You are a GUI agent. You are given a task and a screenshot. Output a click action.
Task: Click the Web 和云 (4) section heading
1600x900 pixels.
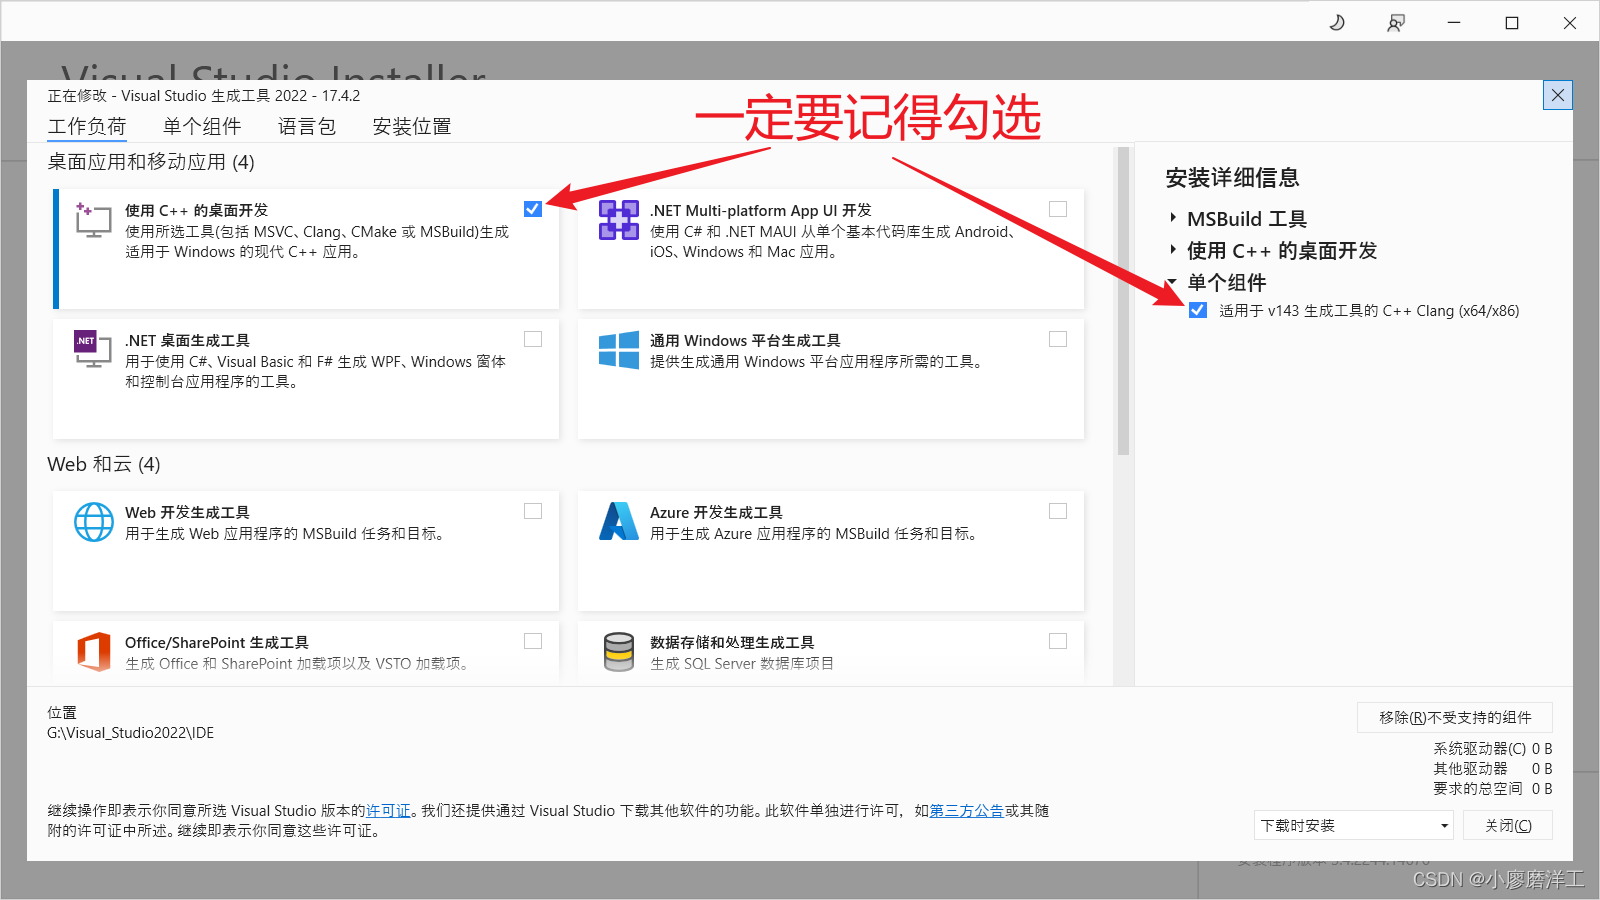(x=104, y=464)
